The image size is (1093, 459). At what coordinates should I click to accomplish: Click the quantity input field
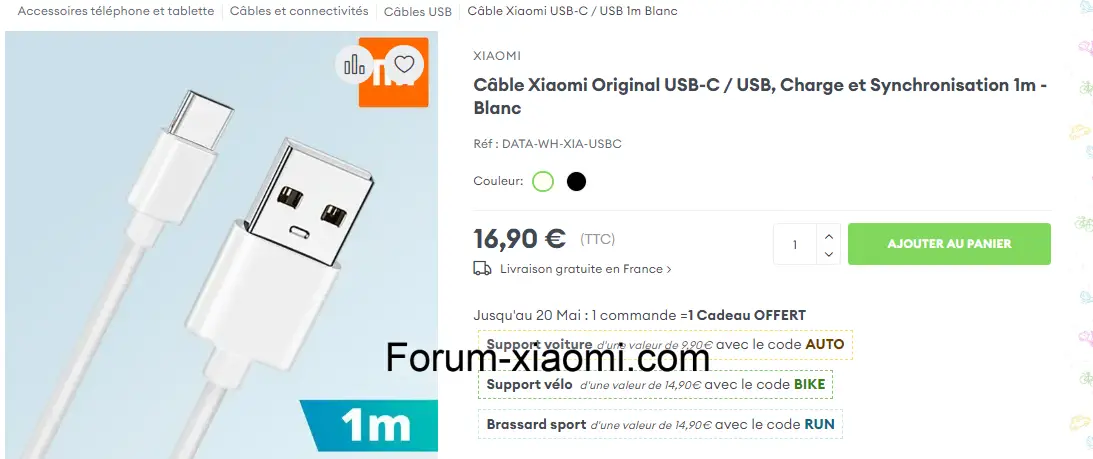795,244
